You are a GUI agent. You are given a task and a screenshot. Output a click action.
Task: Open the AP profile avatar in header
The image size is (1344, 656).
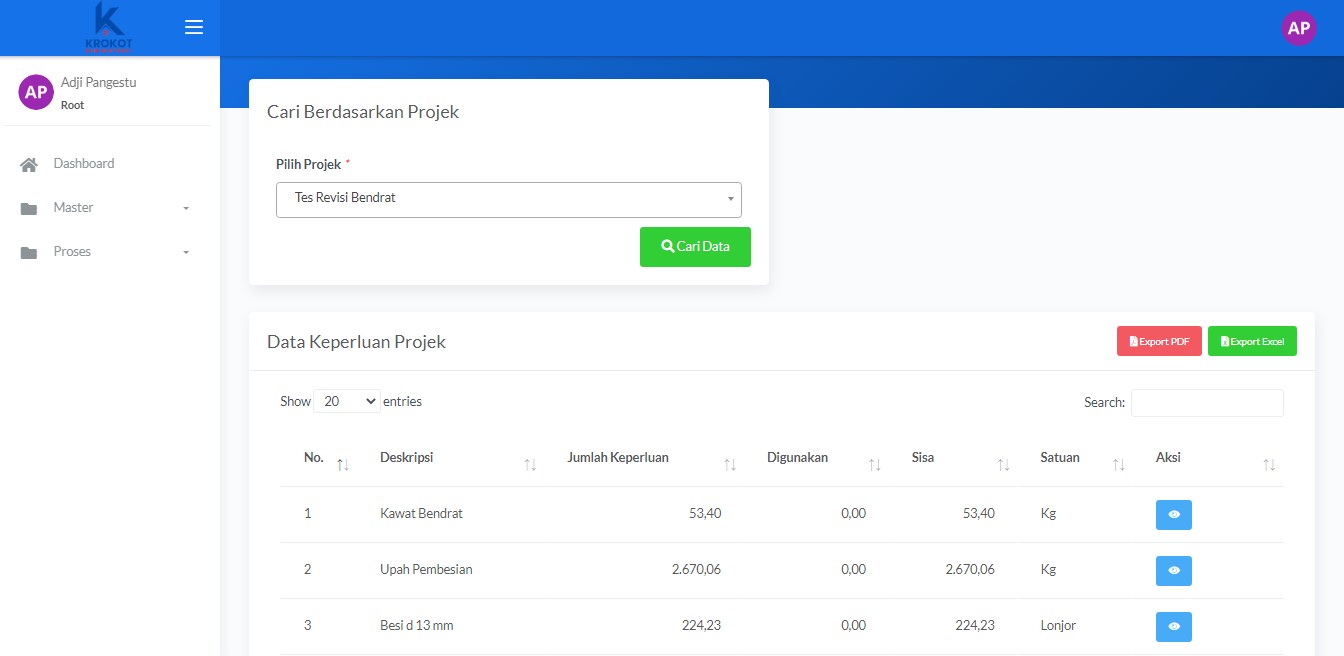(x=1298, y=28)
